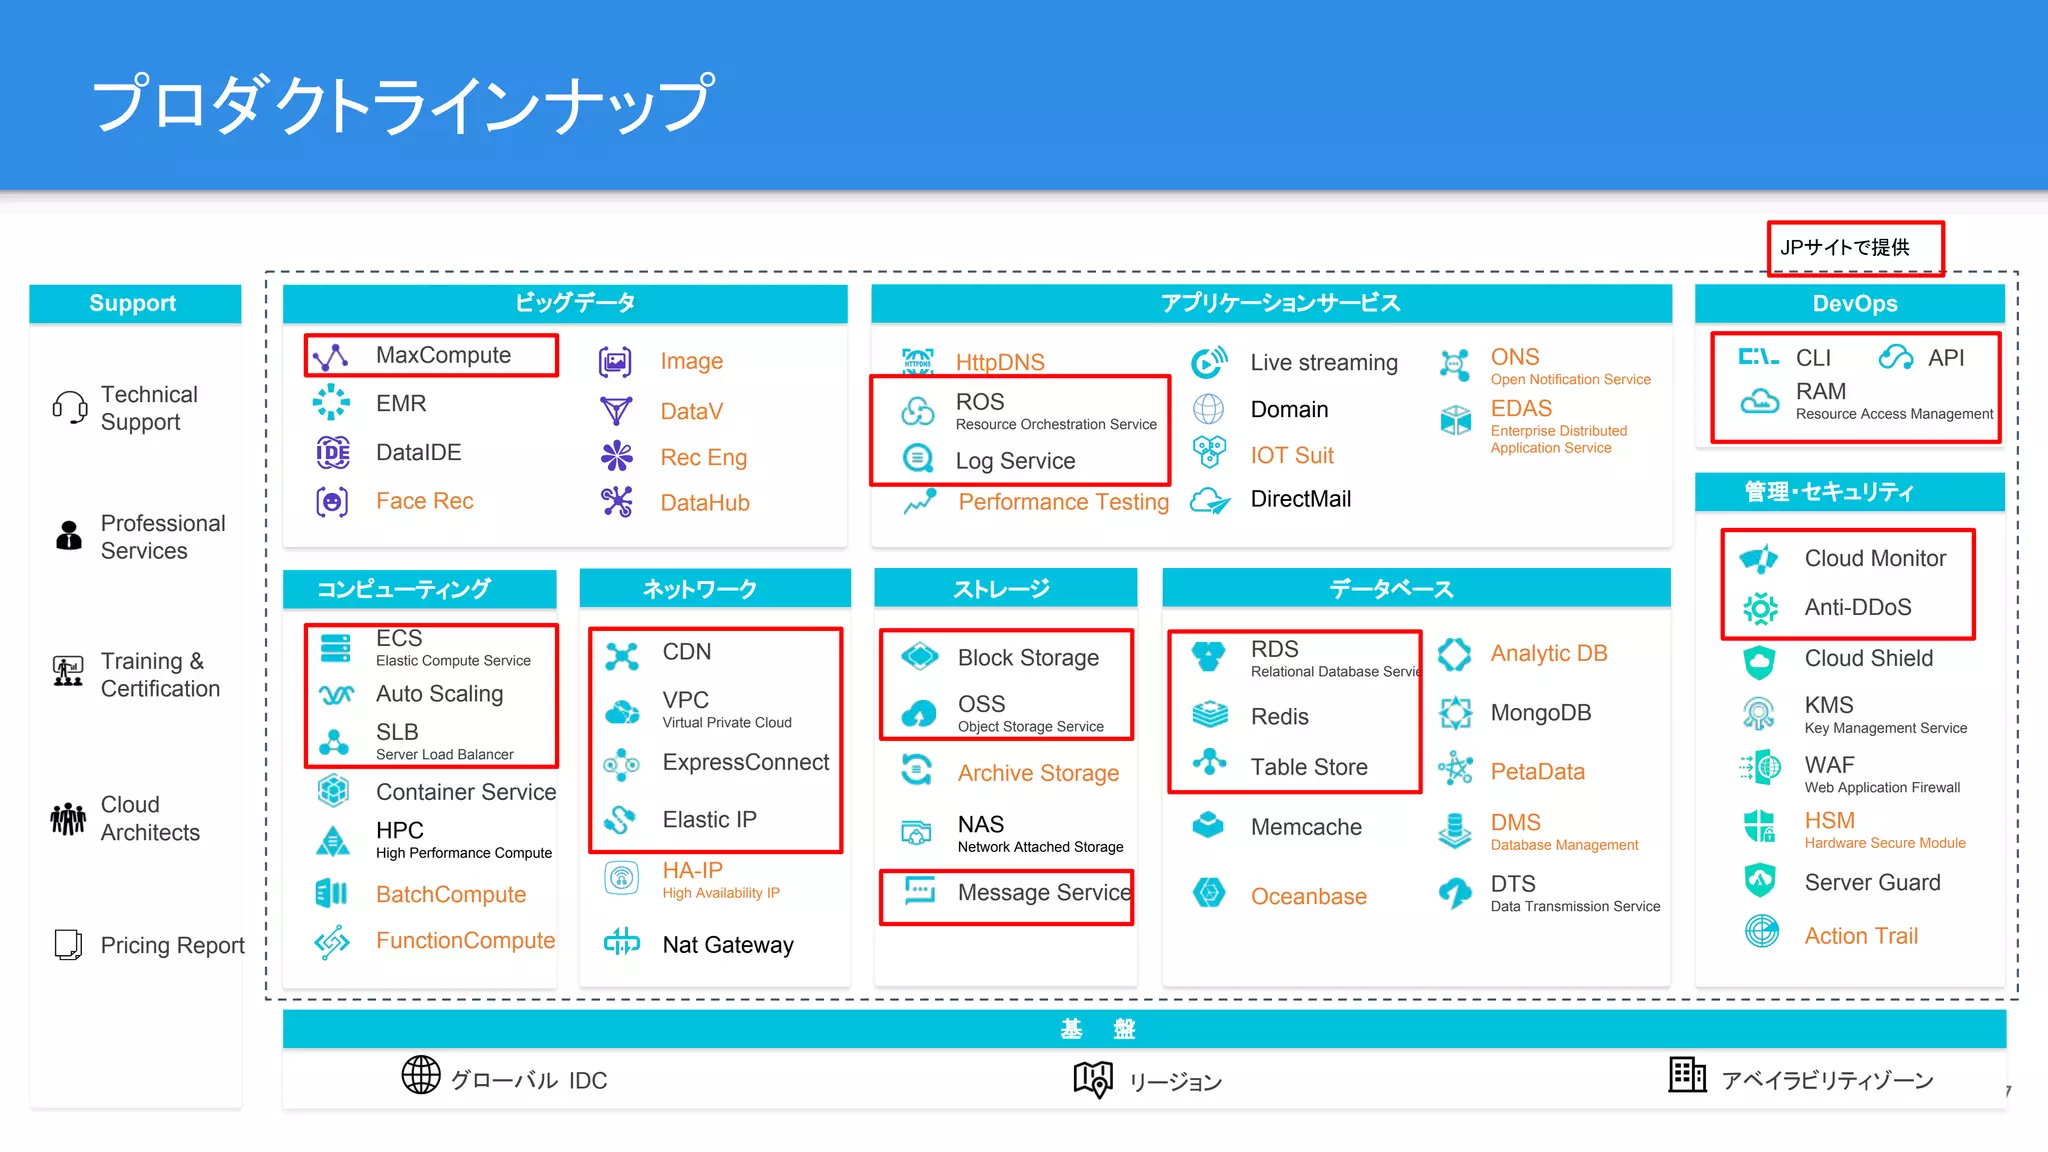The image size is (2048, 1152).
Task: Click the DataIDE icon
Action: pyautogui.click(x=332, y=452)
